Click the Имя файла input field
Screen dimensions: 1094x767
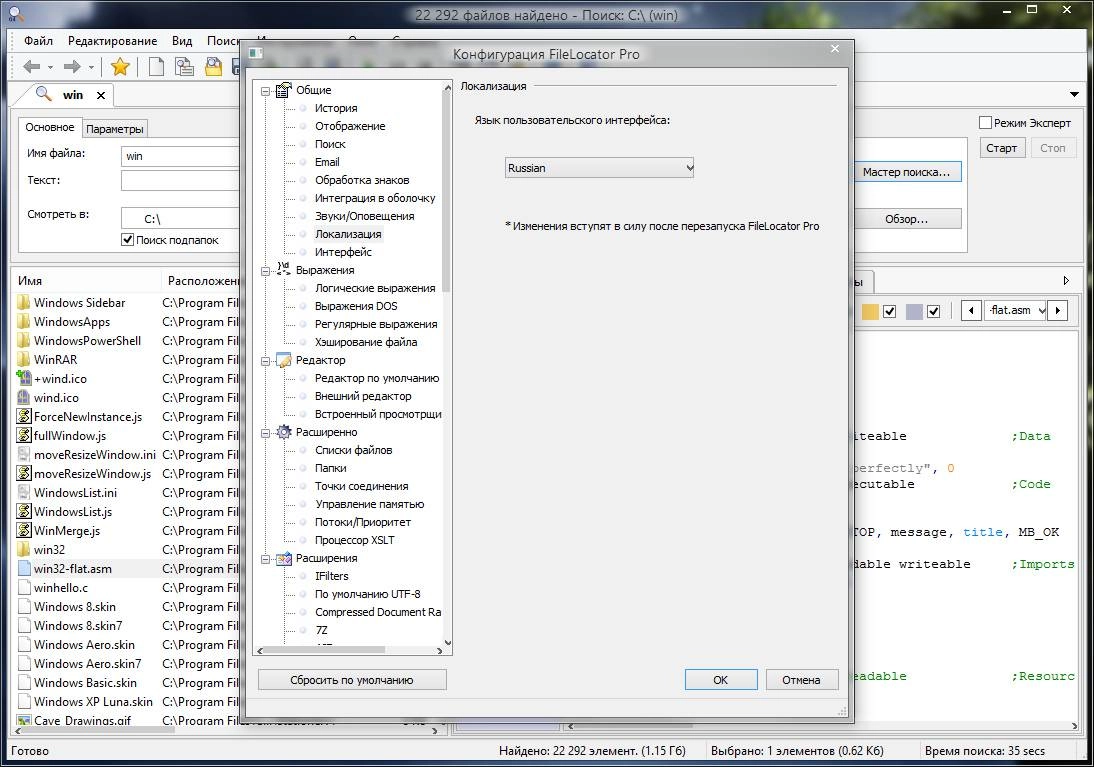click(180, 156)
